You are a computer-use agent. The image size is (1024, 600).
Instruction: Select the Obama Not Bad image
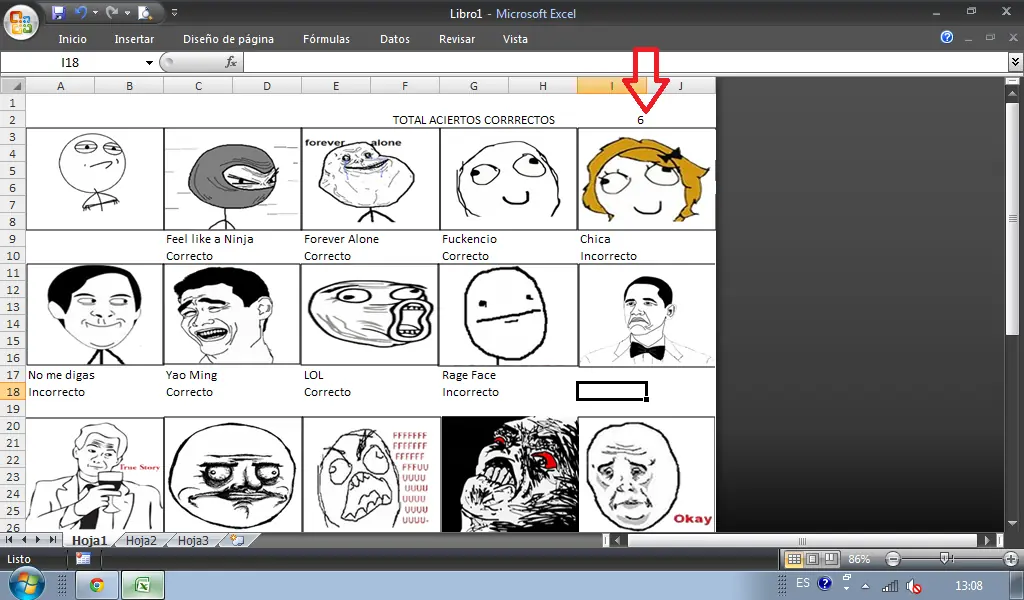[x=647, y=315]
